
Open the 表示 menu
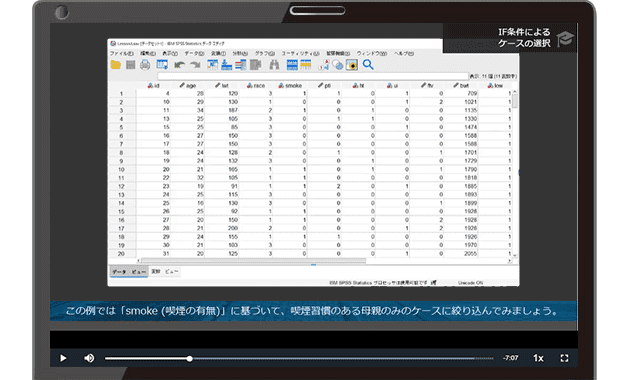170,53
